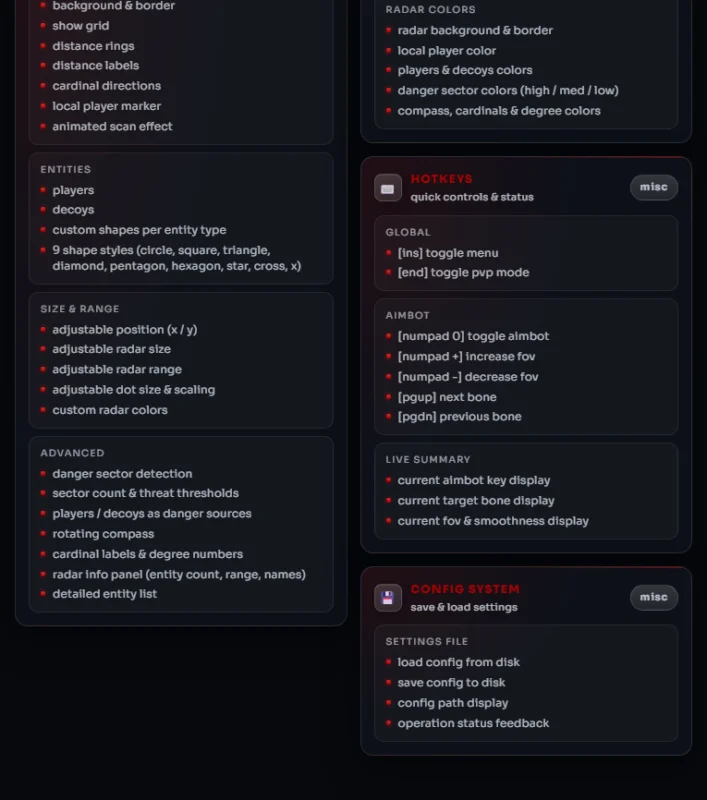Screen dimensions: 707x800
Task: Select 'danger sector detection' entry
Action: (122, 474)
